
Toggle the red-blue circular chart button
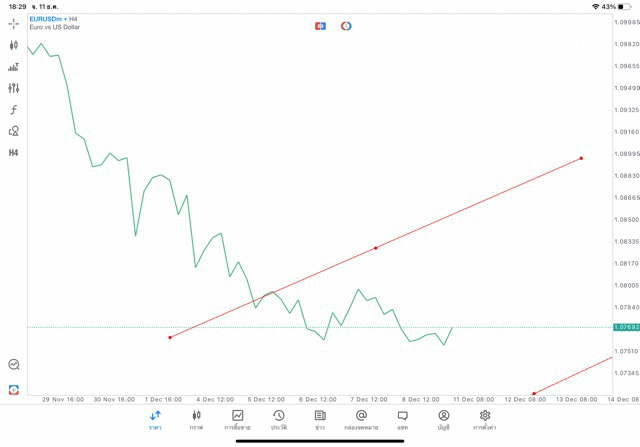click(346, 26)
